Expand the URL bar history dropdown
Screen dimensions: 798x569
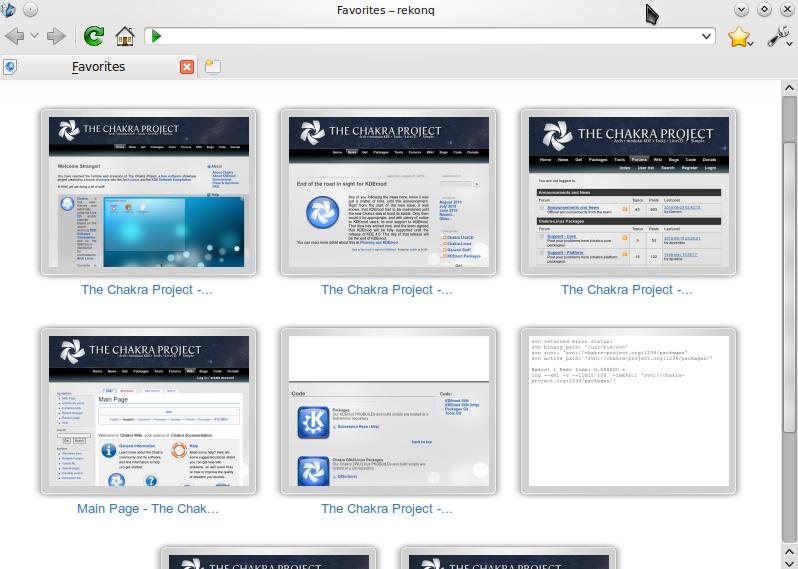pyautogui.click(x=707, y=36)
